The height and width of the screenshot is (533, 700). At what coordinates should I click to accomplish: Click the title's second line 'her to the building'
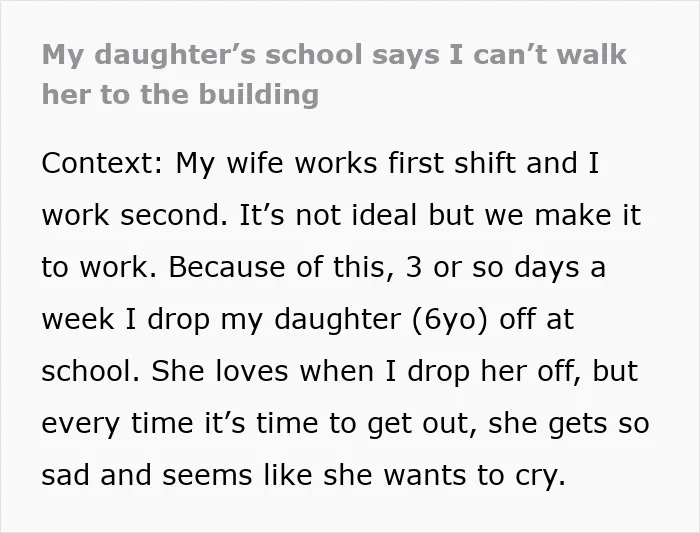[180, 95]
